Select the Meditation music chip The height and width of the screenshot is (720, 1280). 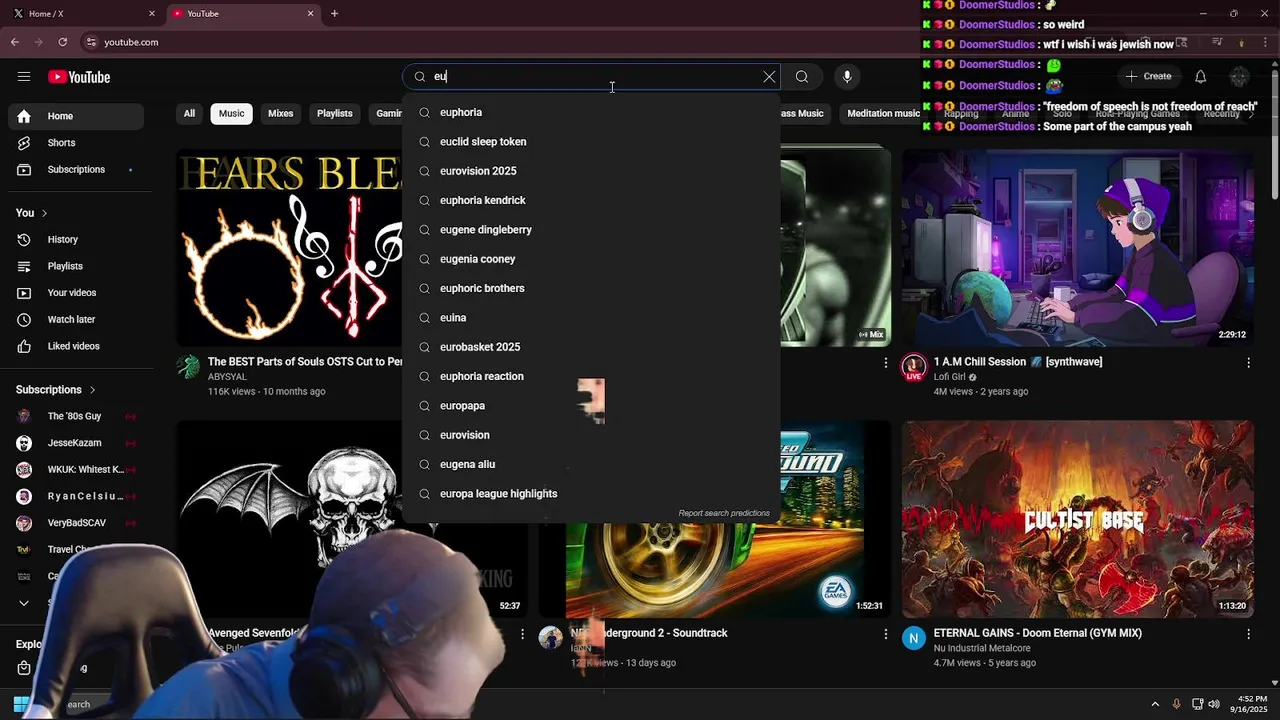pyautogui.click(x=883, y=114)
